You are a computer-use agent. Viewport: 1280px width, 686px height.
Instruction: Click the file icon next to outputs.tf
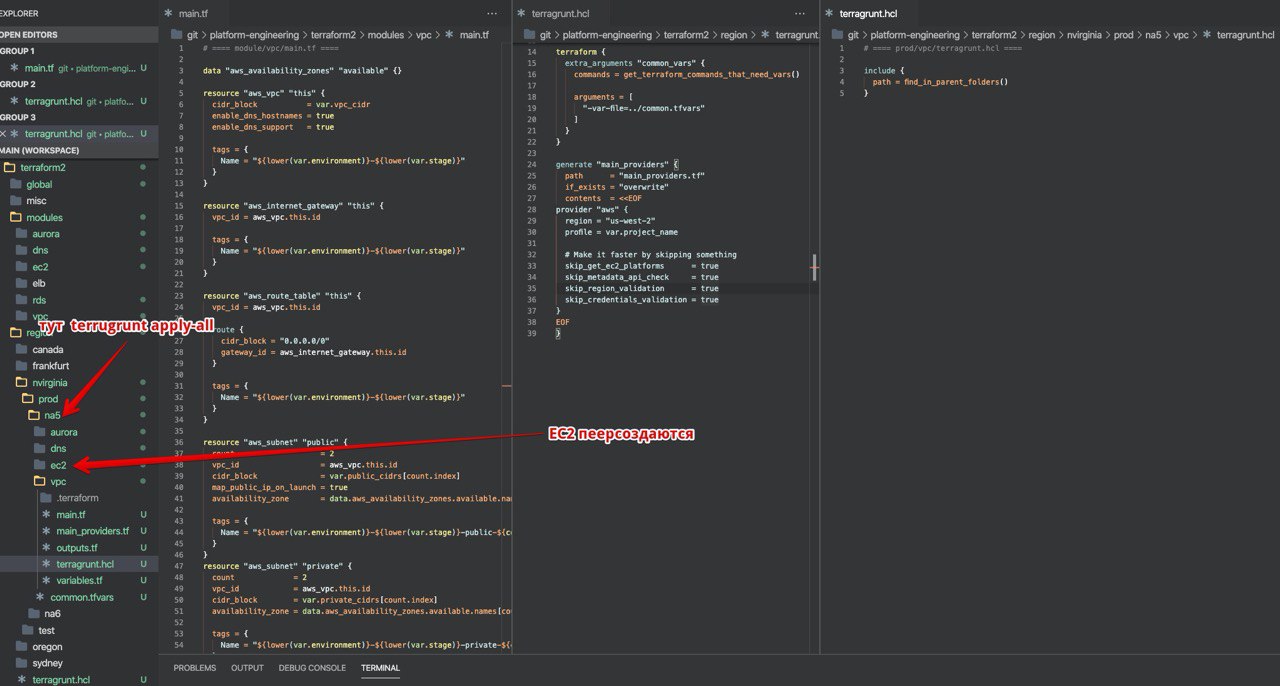click(x=46, y=548)
